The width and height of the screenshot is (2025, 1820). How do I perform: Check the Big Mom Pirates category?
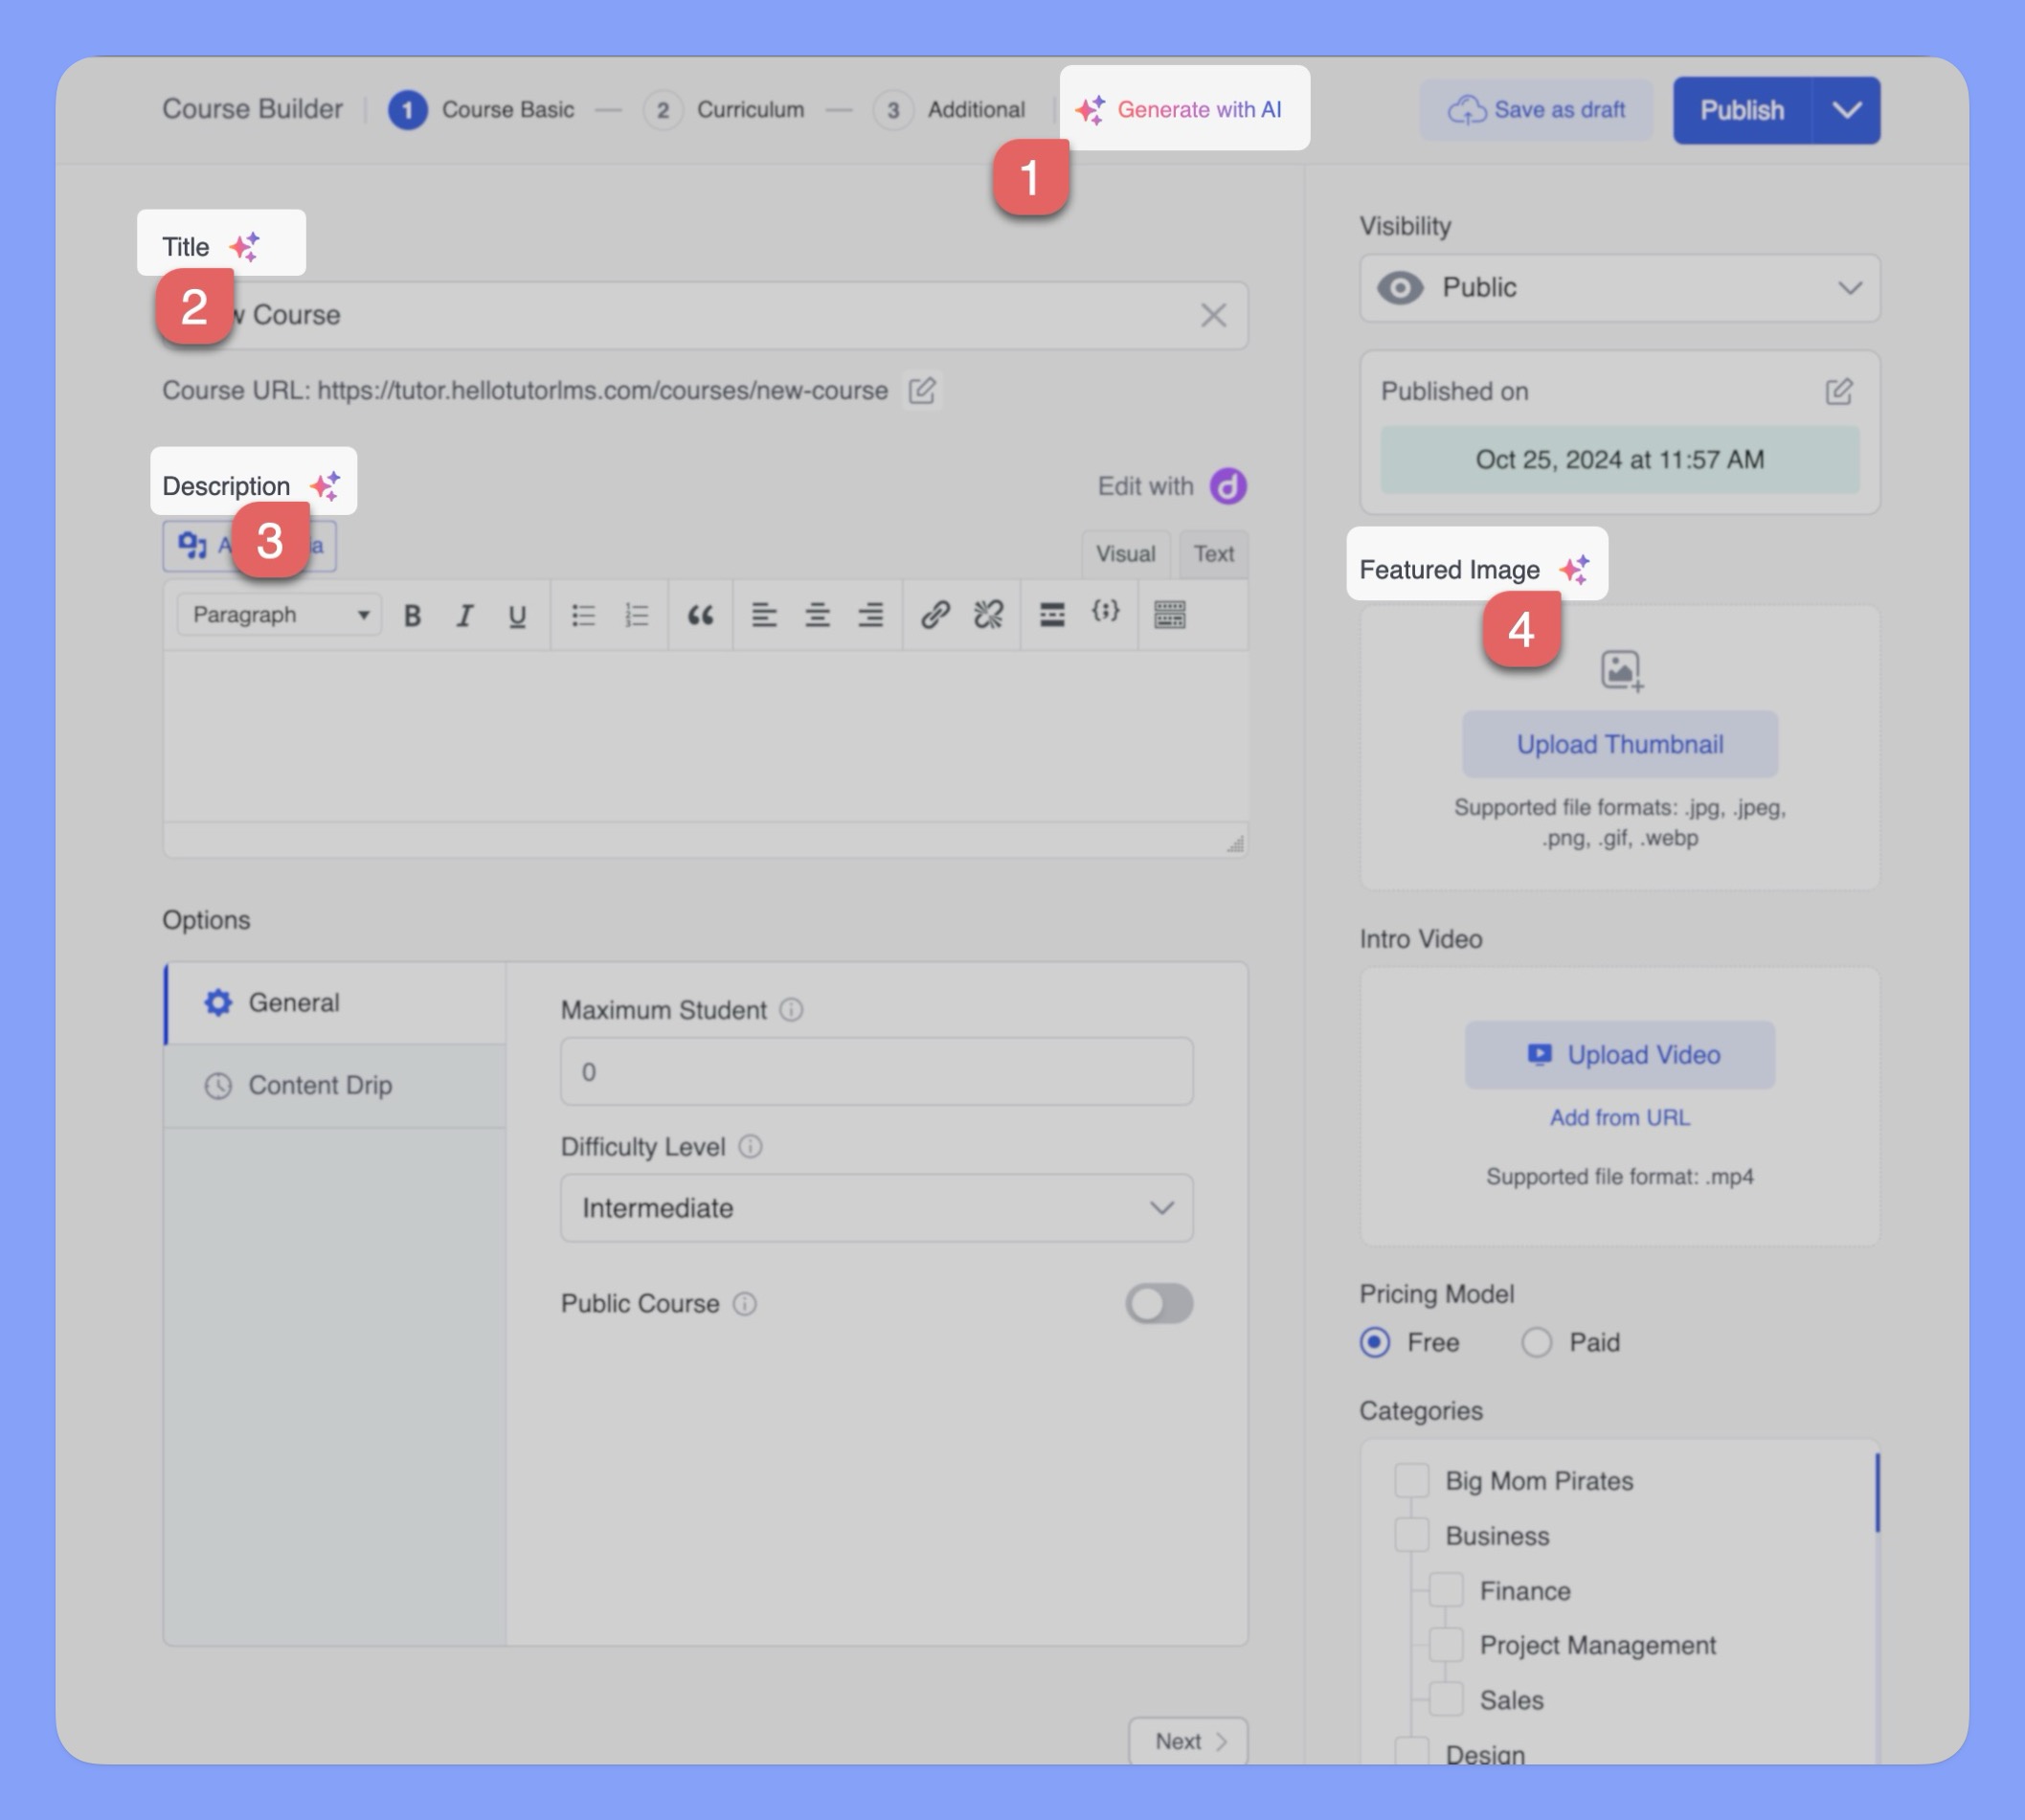(x=1411, y=1481)
